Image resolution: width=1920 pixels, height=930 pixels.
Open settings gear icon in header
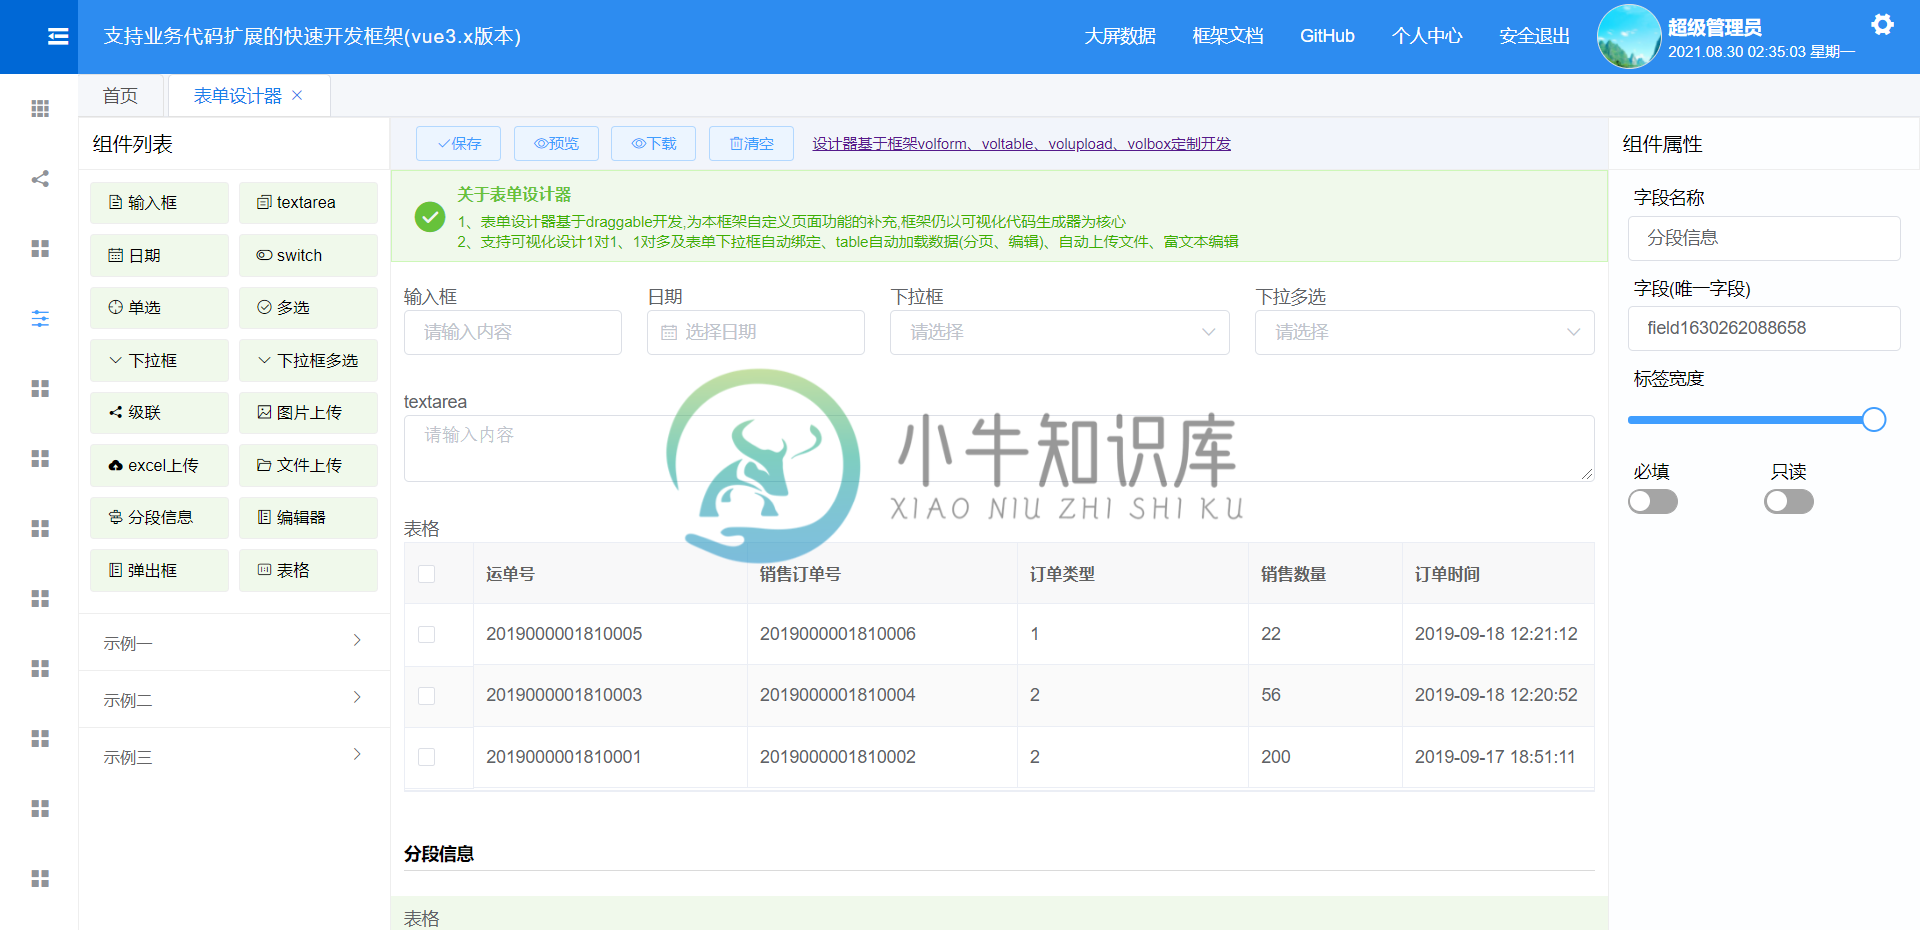[1882, 25]
